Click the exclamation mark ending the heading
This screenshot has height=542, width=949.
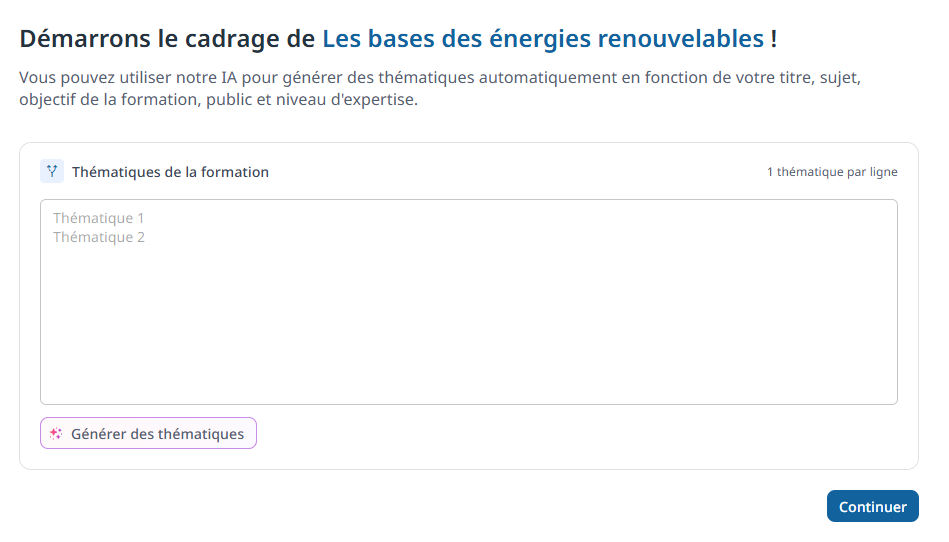[774, 39]
